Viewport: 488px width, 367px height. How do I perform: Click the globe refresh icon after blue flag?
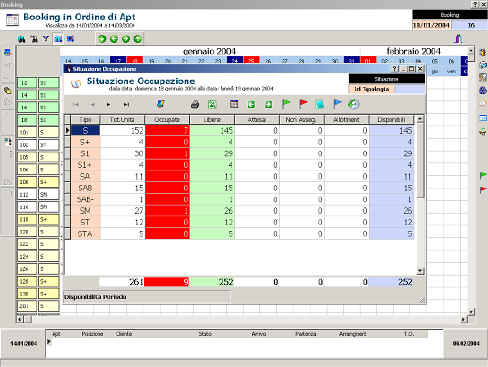[x=354, y=104]
